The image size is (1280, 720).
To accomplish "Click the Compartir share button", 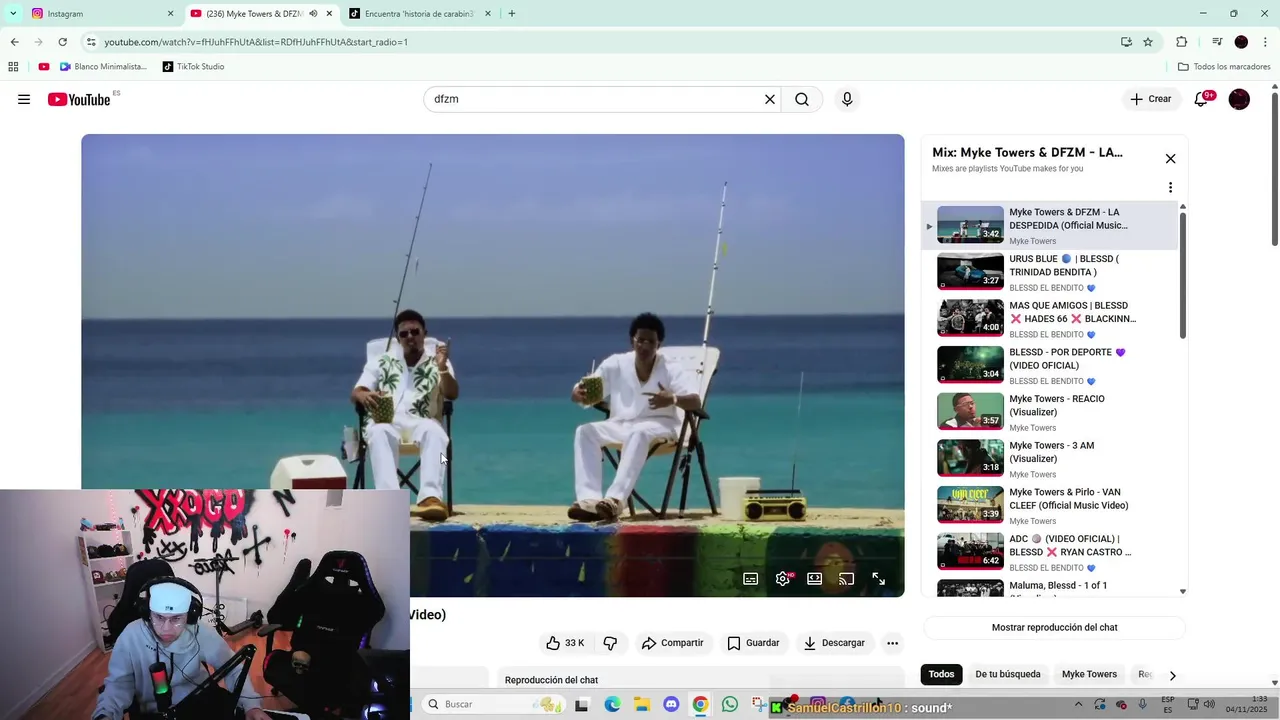I will 673,643.
